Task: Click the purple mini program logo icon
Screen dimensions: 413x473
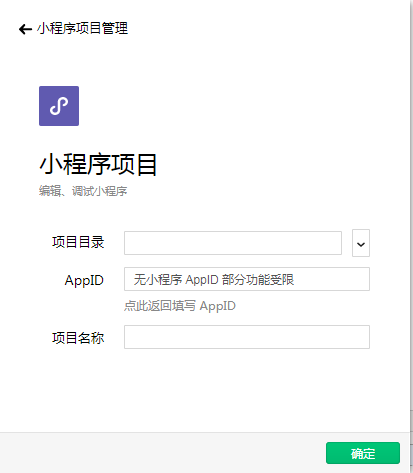Action: 59,106
